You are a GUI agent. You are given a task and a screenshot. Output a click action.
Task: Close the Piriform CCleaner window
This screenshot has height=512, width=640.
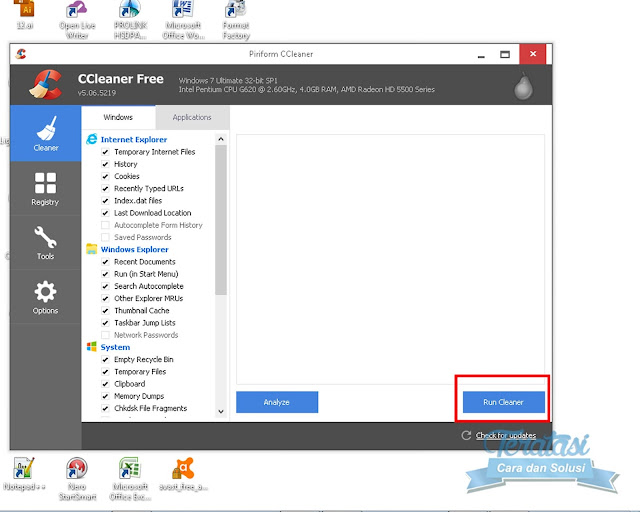533,54
